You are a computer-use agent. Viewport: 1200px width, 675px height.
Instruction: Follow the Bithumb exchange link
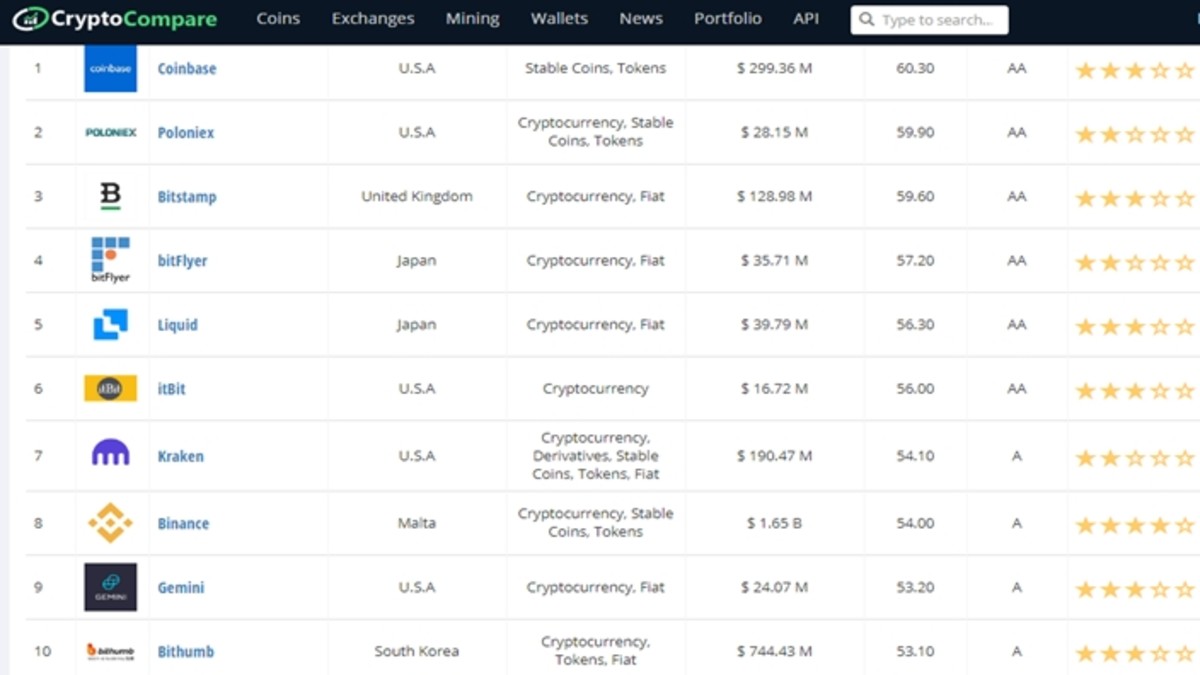[185, 651]
